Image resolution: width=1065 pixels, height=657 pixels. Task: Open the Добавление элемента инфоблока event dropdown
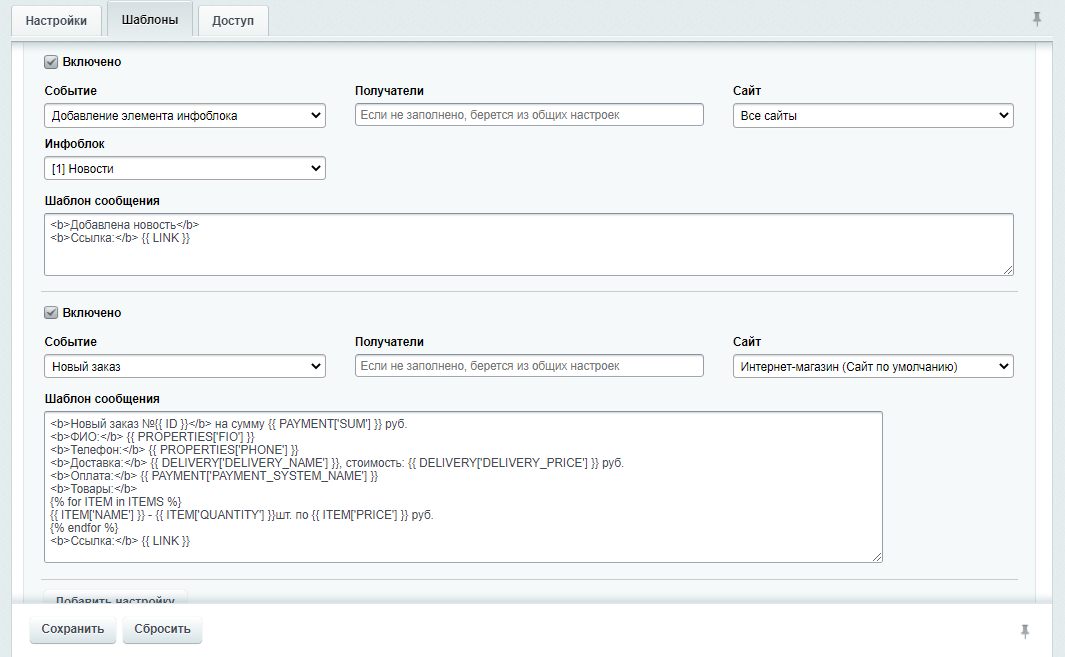pyautogui.click(x=185, y=116)
